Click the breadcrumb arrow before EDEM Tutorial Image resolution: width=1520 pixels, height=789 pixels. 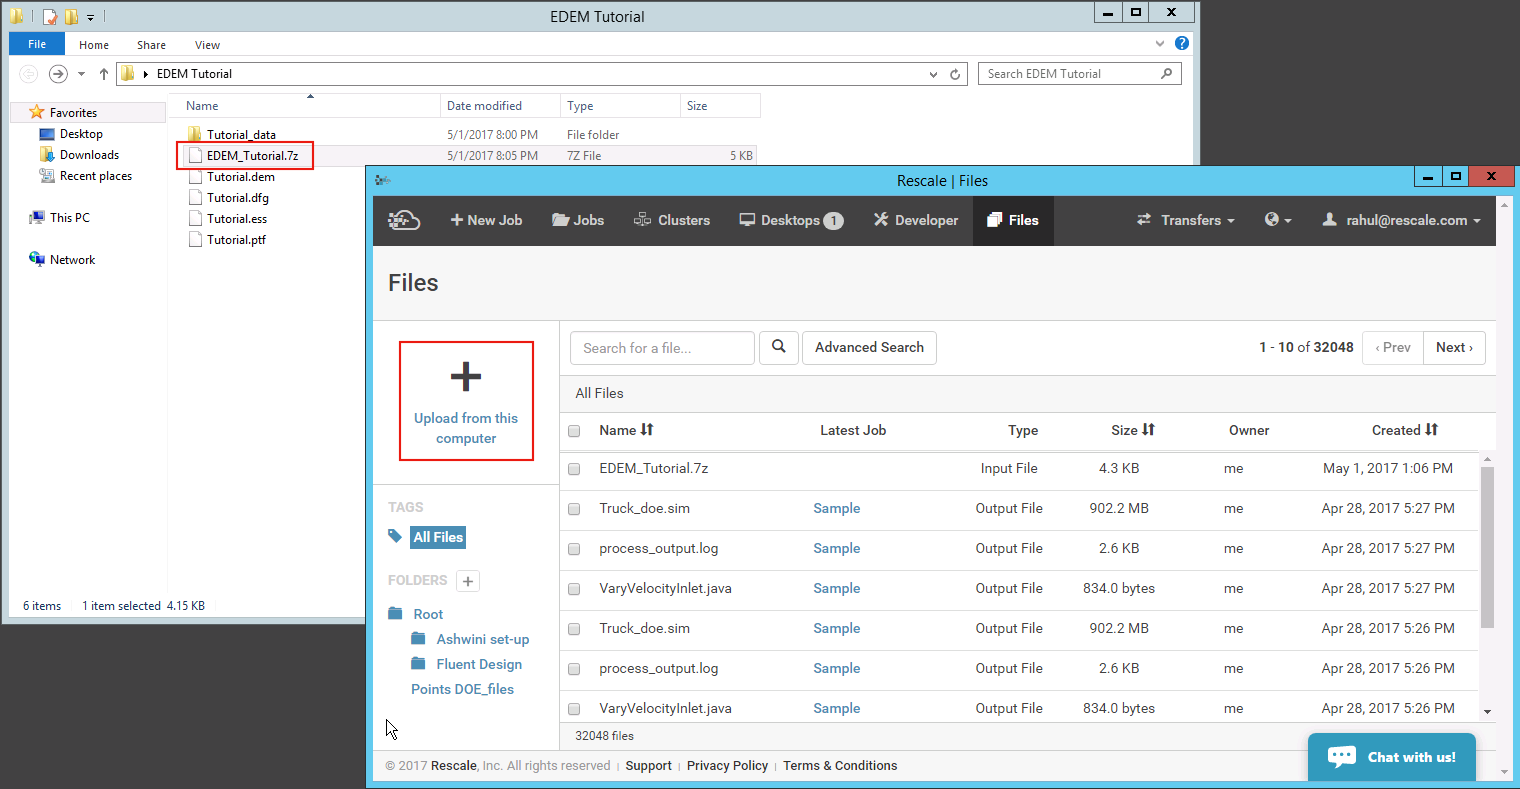147,74
